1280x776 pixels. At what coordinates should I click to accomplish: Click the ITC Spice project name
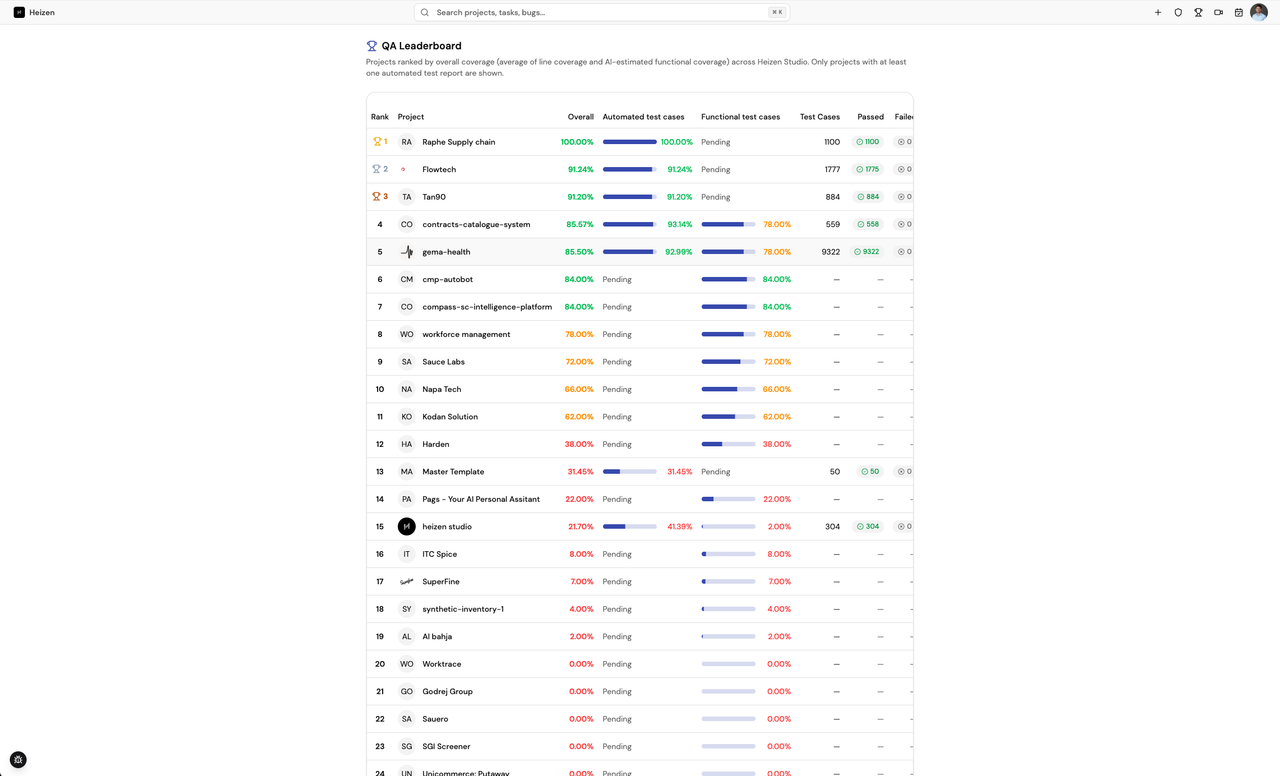[x=439, y=554]
